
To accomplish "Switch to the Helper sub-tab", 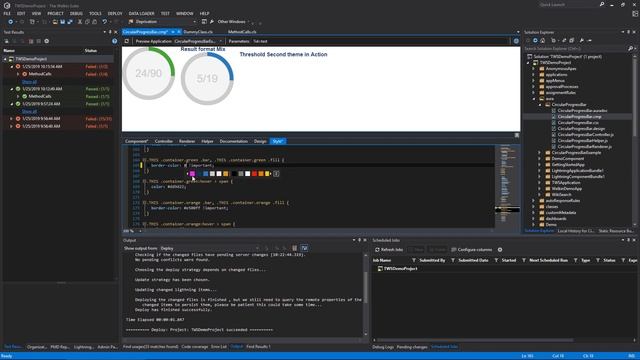I will pos(207,141).
